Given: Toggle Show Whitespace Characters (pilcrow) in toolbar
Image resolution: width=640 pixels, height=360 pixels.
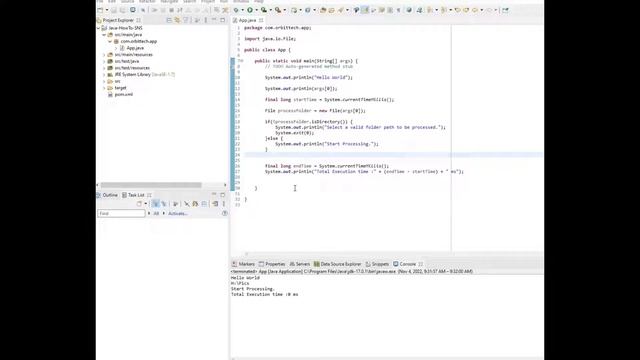Looking at the screenshot, I should 398,10.
